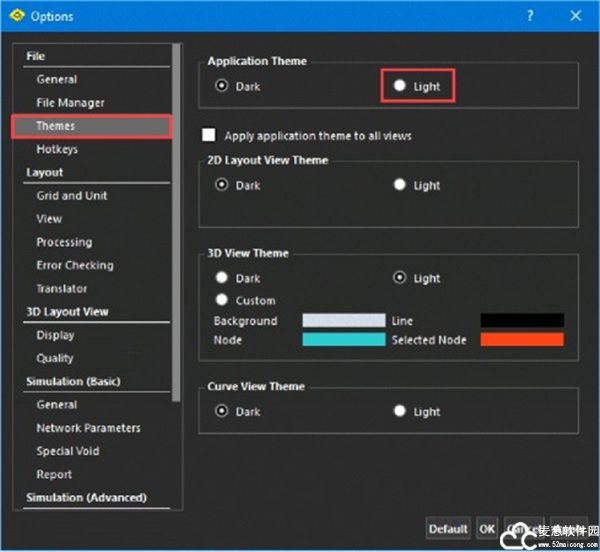Select Custom 3D View Theme option
This screenshot has width=600, height=552.
[221, 300]
